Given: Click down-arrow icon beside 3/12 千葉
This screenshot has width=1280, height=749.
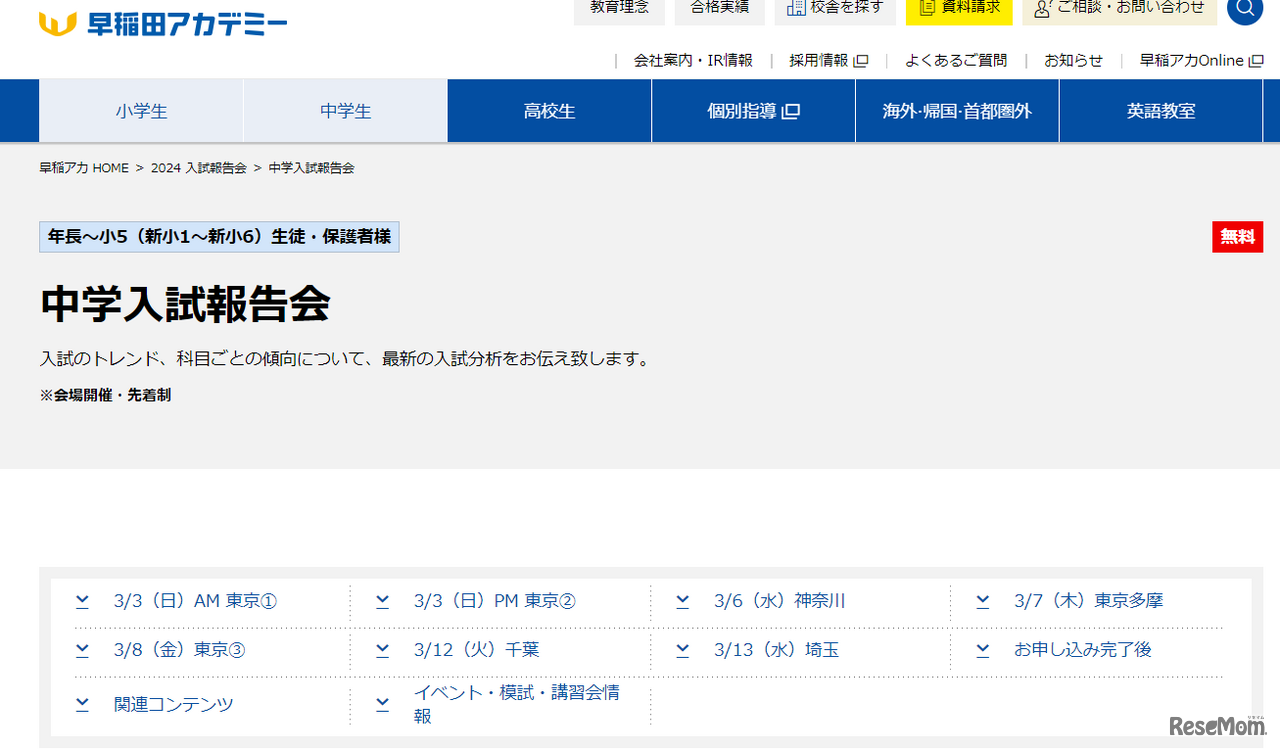Looking at the screenshot, I should tap(382, 650).
